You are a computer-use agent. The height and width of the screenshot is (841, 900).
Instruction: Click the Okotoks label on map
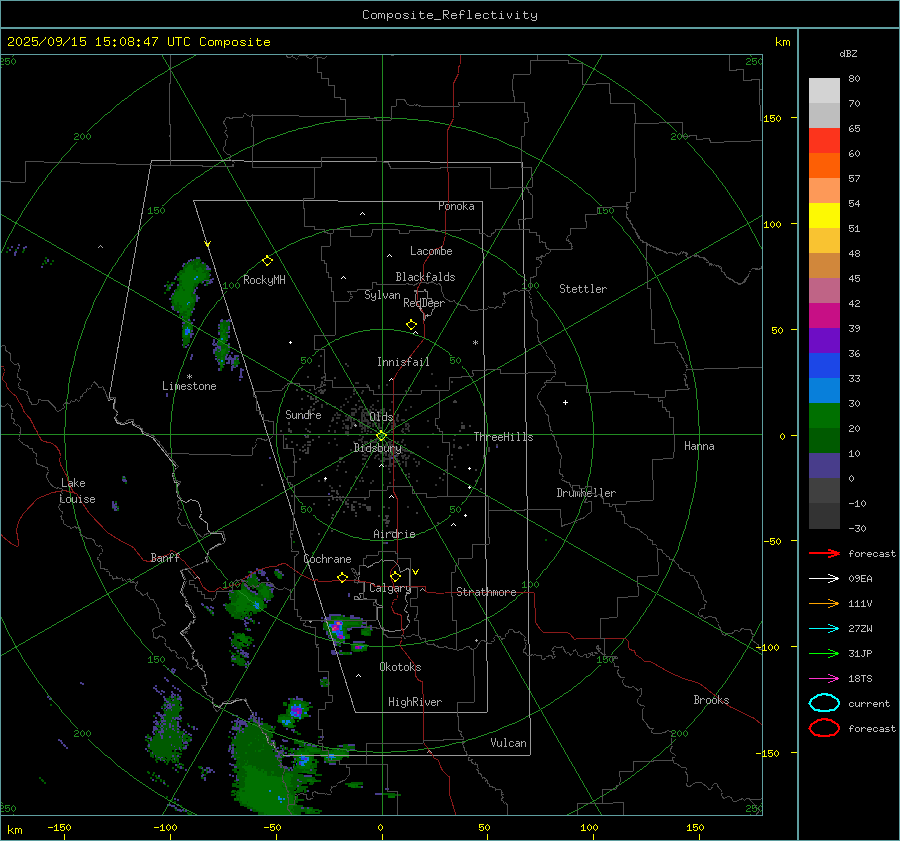pyautogui.click(x=400, y=667)
